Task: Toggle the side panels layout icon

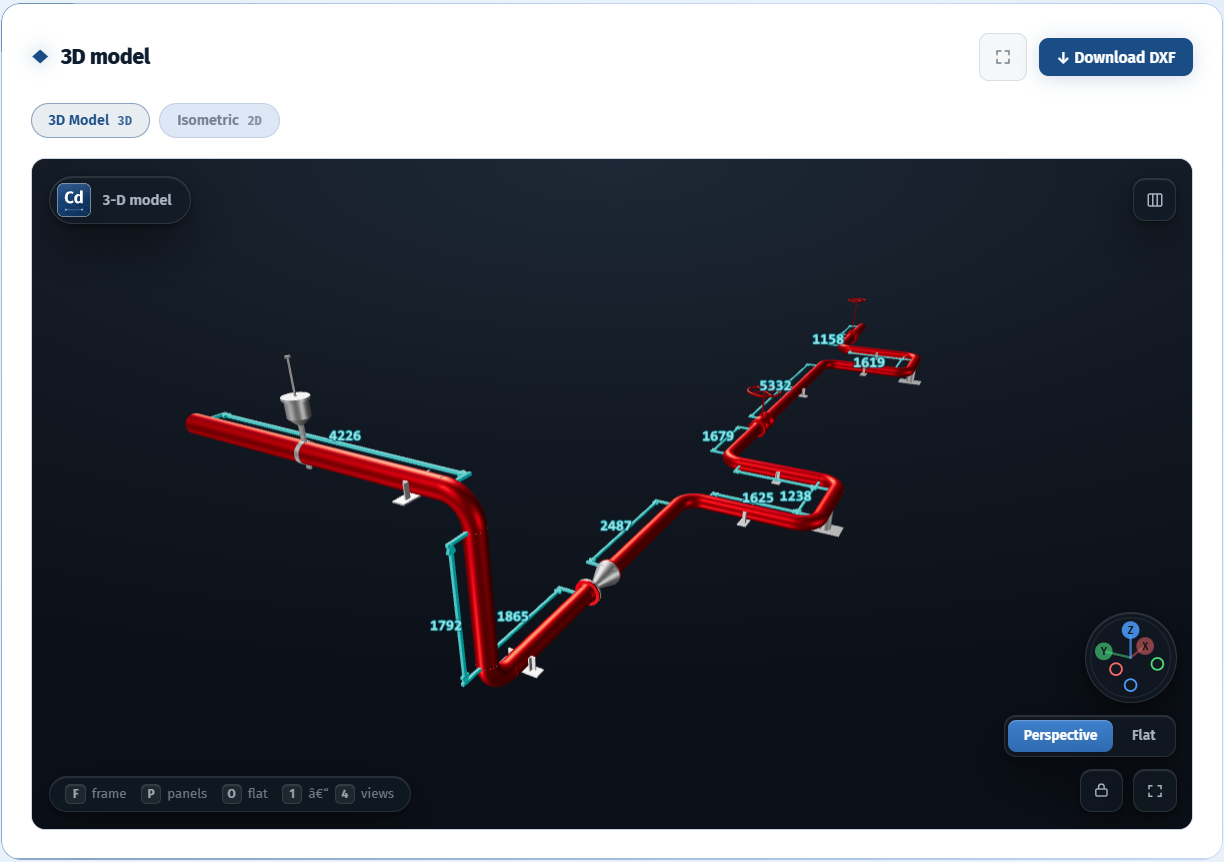Action: click(x=1155, y=200)
